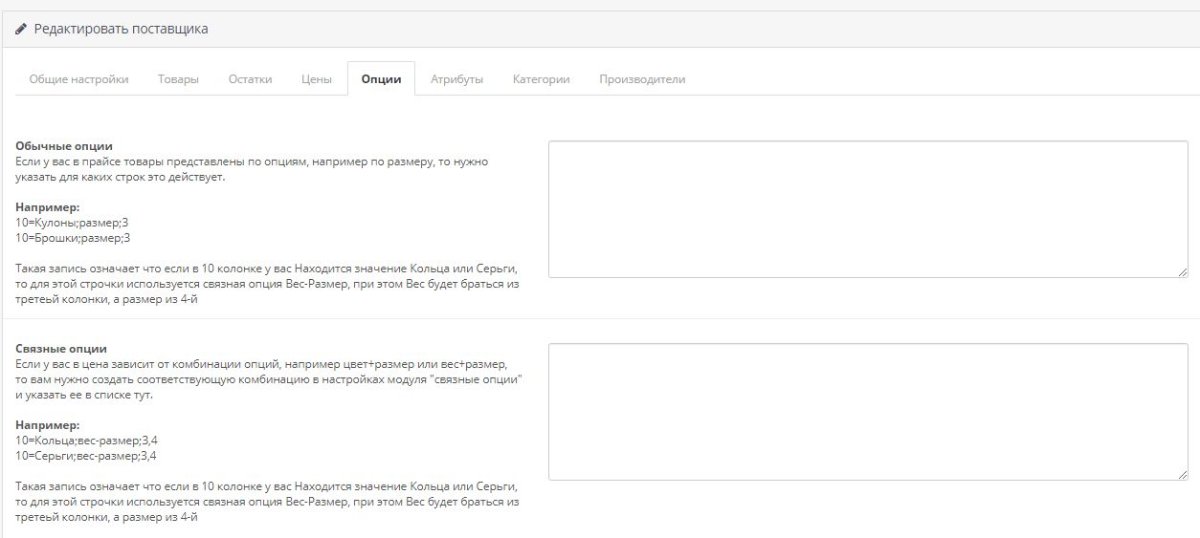The width and height of the screenshot is (1200, 538).
Task: Click the Связные опции section title
Action: tap(61, 349)
